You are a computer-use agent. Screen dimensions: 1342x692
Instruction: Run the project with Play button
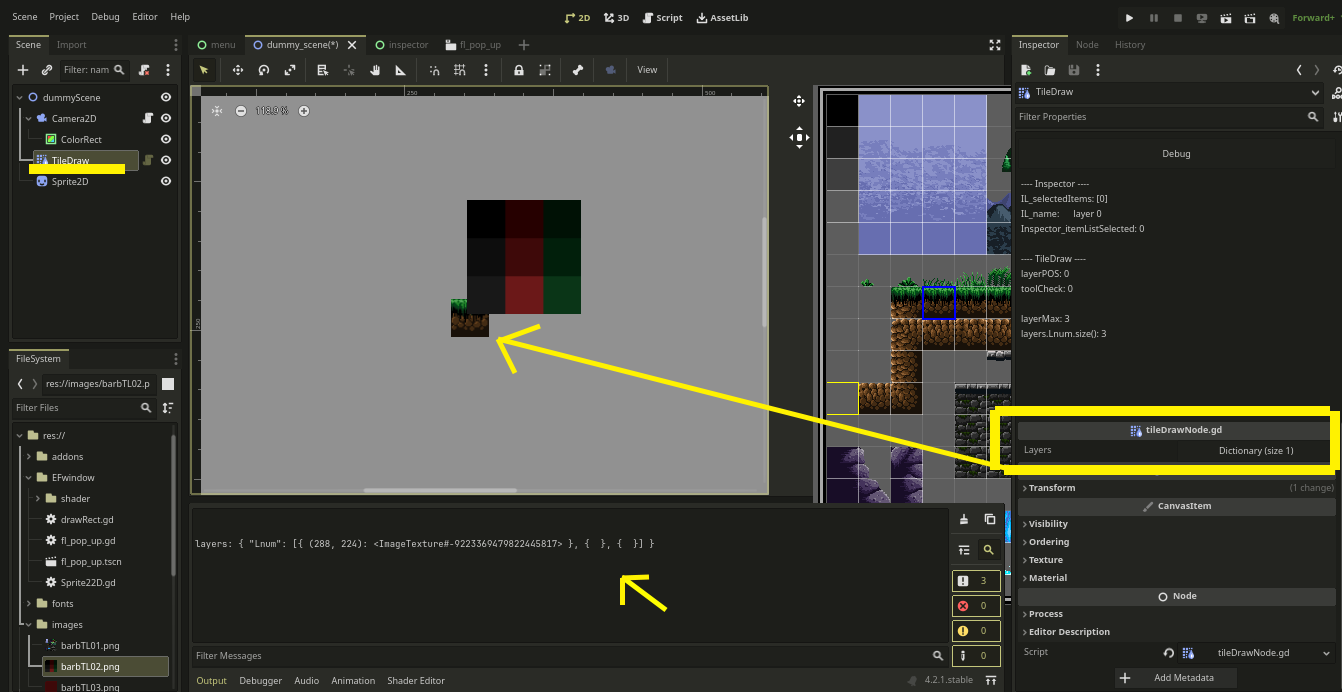pos(1129,18)
